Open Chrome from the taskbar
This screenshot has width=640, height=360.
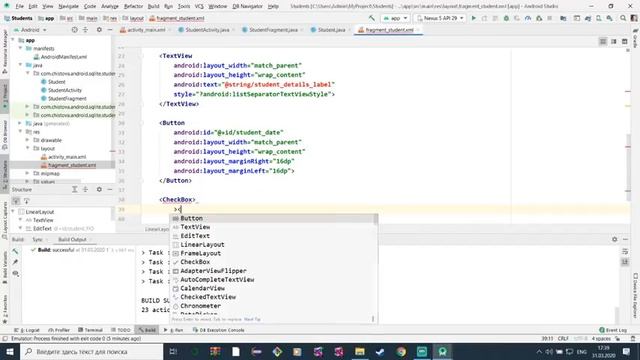point(401,351)
